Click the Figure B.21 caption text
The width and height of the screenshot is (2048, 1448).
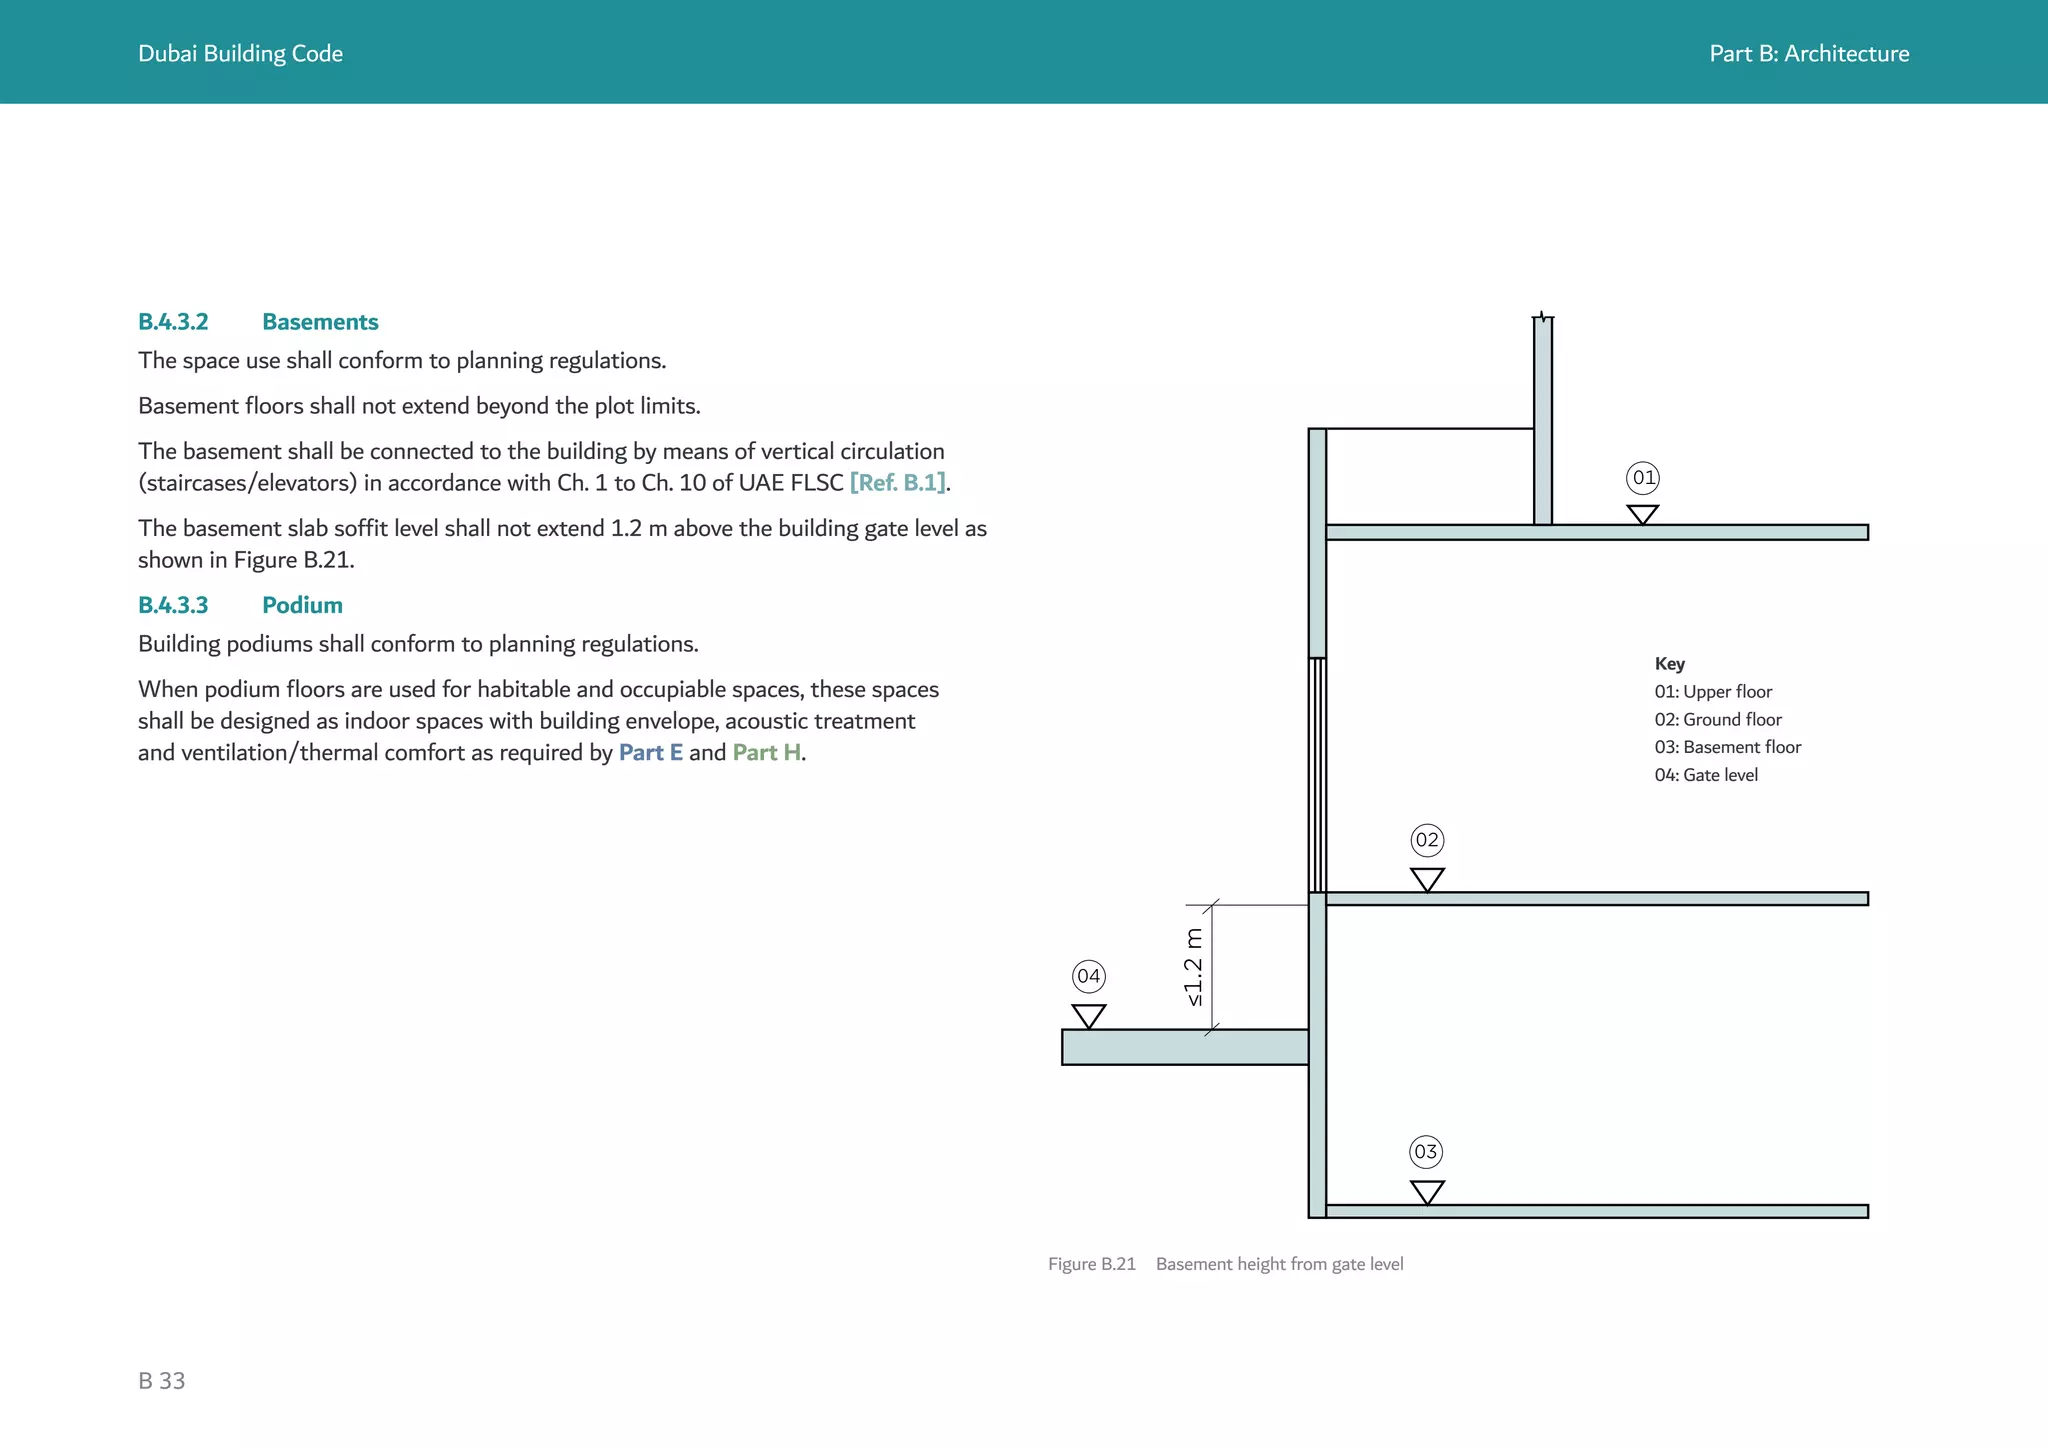coord(1226,1264)
